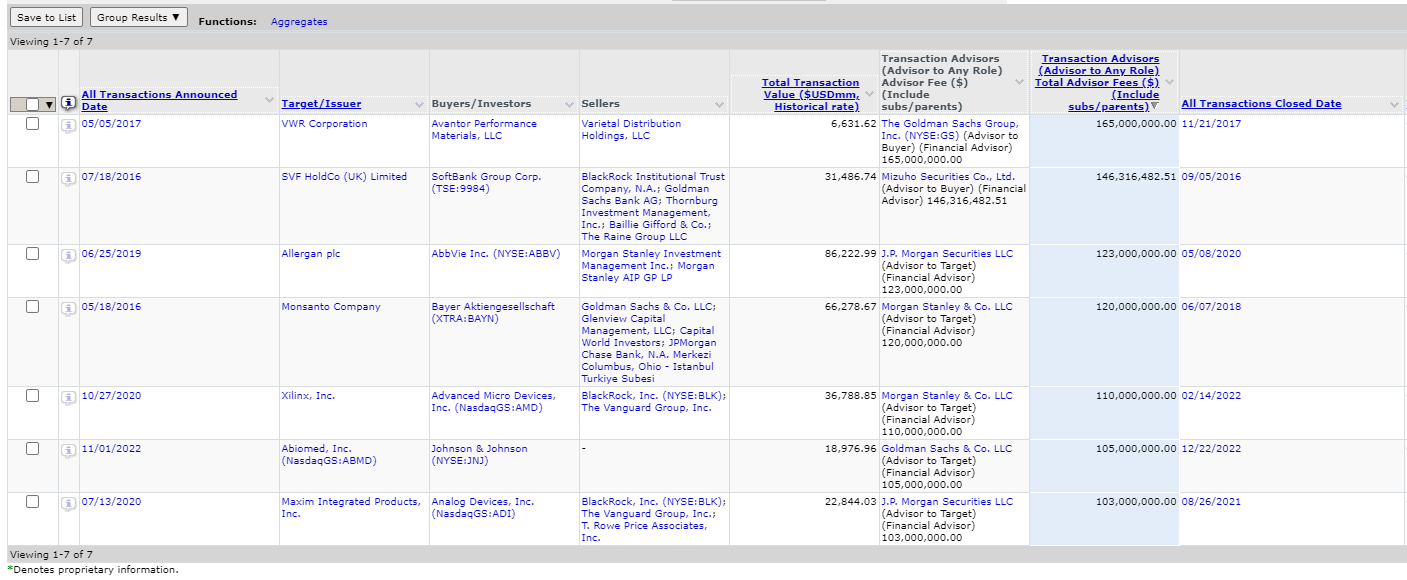
Task: Click the header info bubble icon
Action: (68, 103)
